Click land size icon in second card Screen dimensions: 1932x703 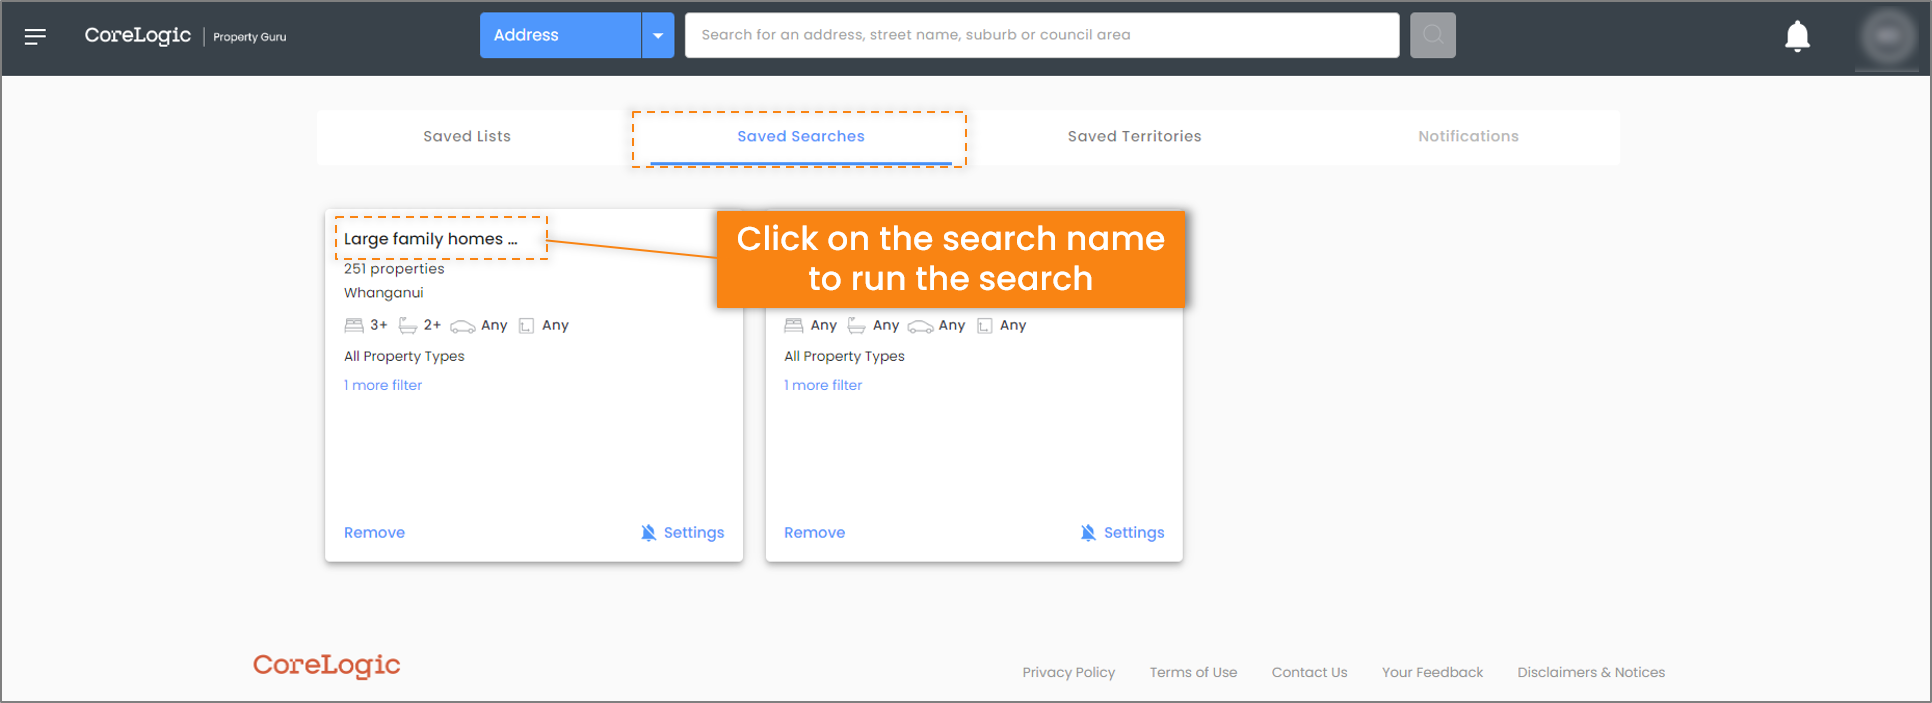985,326
